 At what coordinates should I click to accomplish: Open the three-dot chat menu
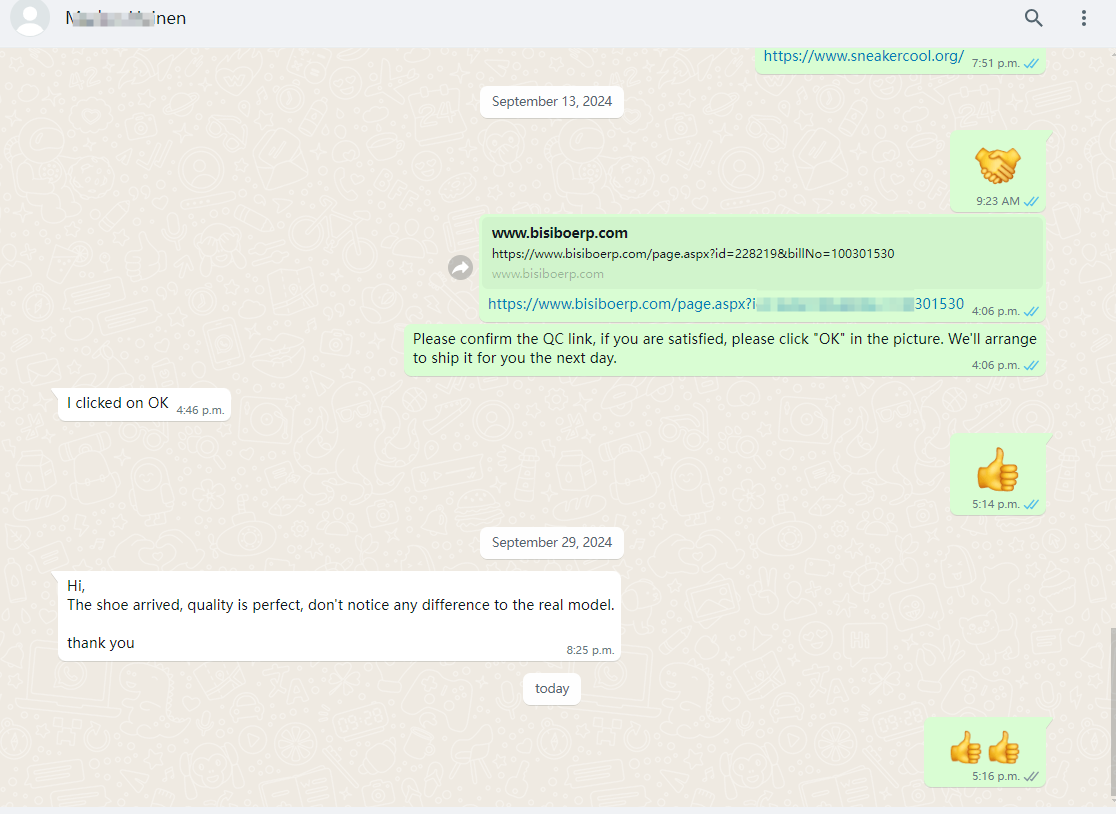coord(1084,18)
